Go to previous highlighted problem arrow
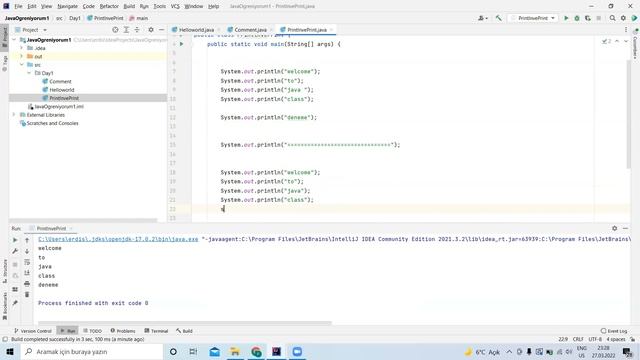640x360 pixels. coord(617,41)
